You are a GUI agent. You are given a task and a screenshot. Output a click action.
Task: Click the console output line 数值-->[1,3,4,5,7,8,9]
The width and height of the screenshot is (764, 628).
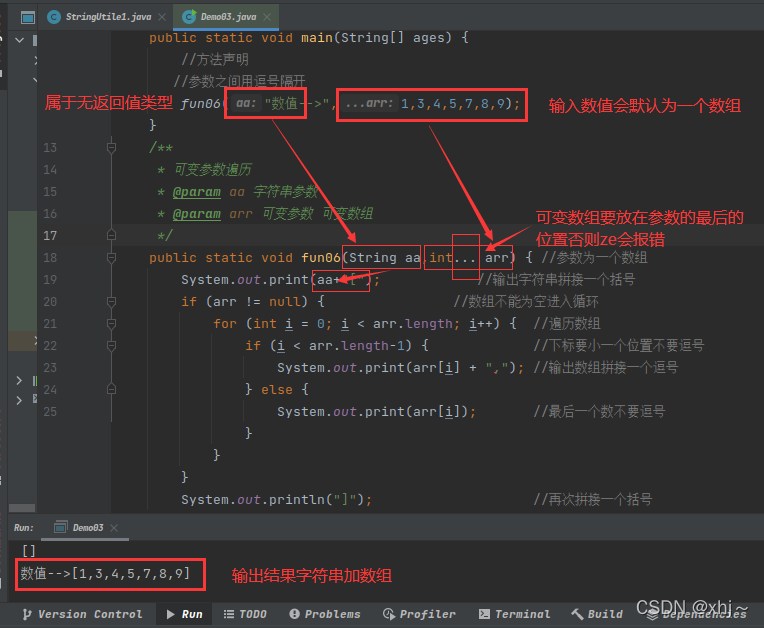pyautogui.click(x=105, y=573)
